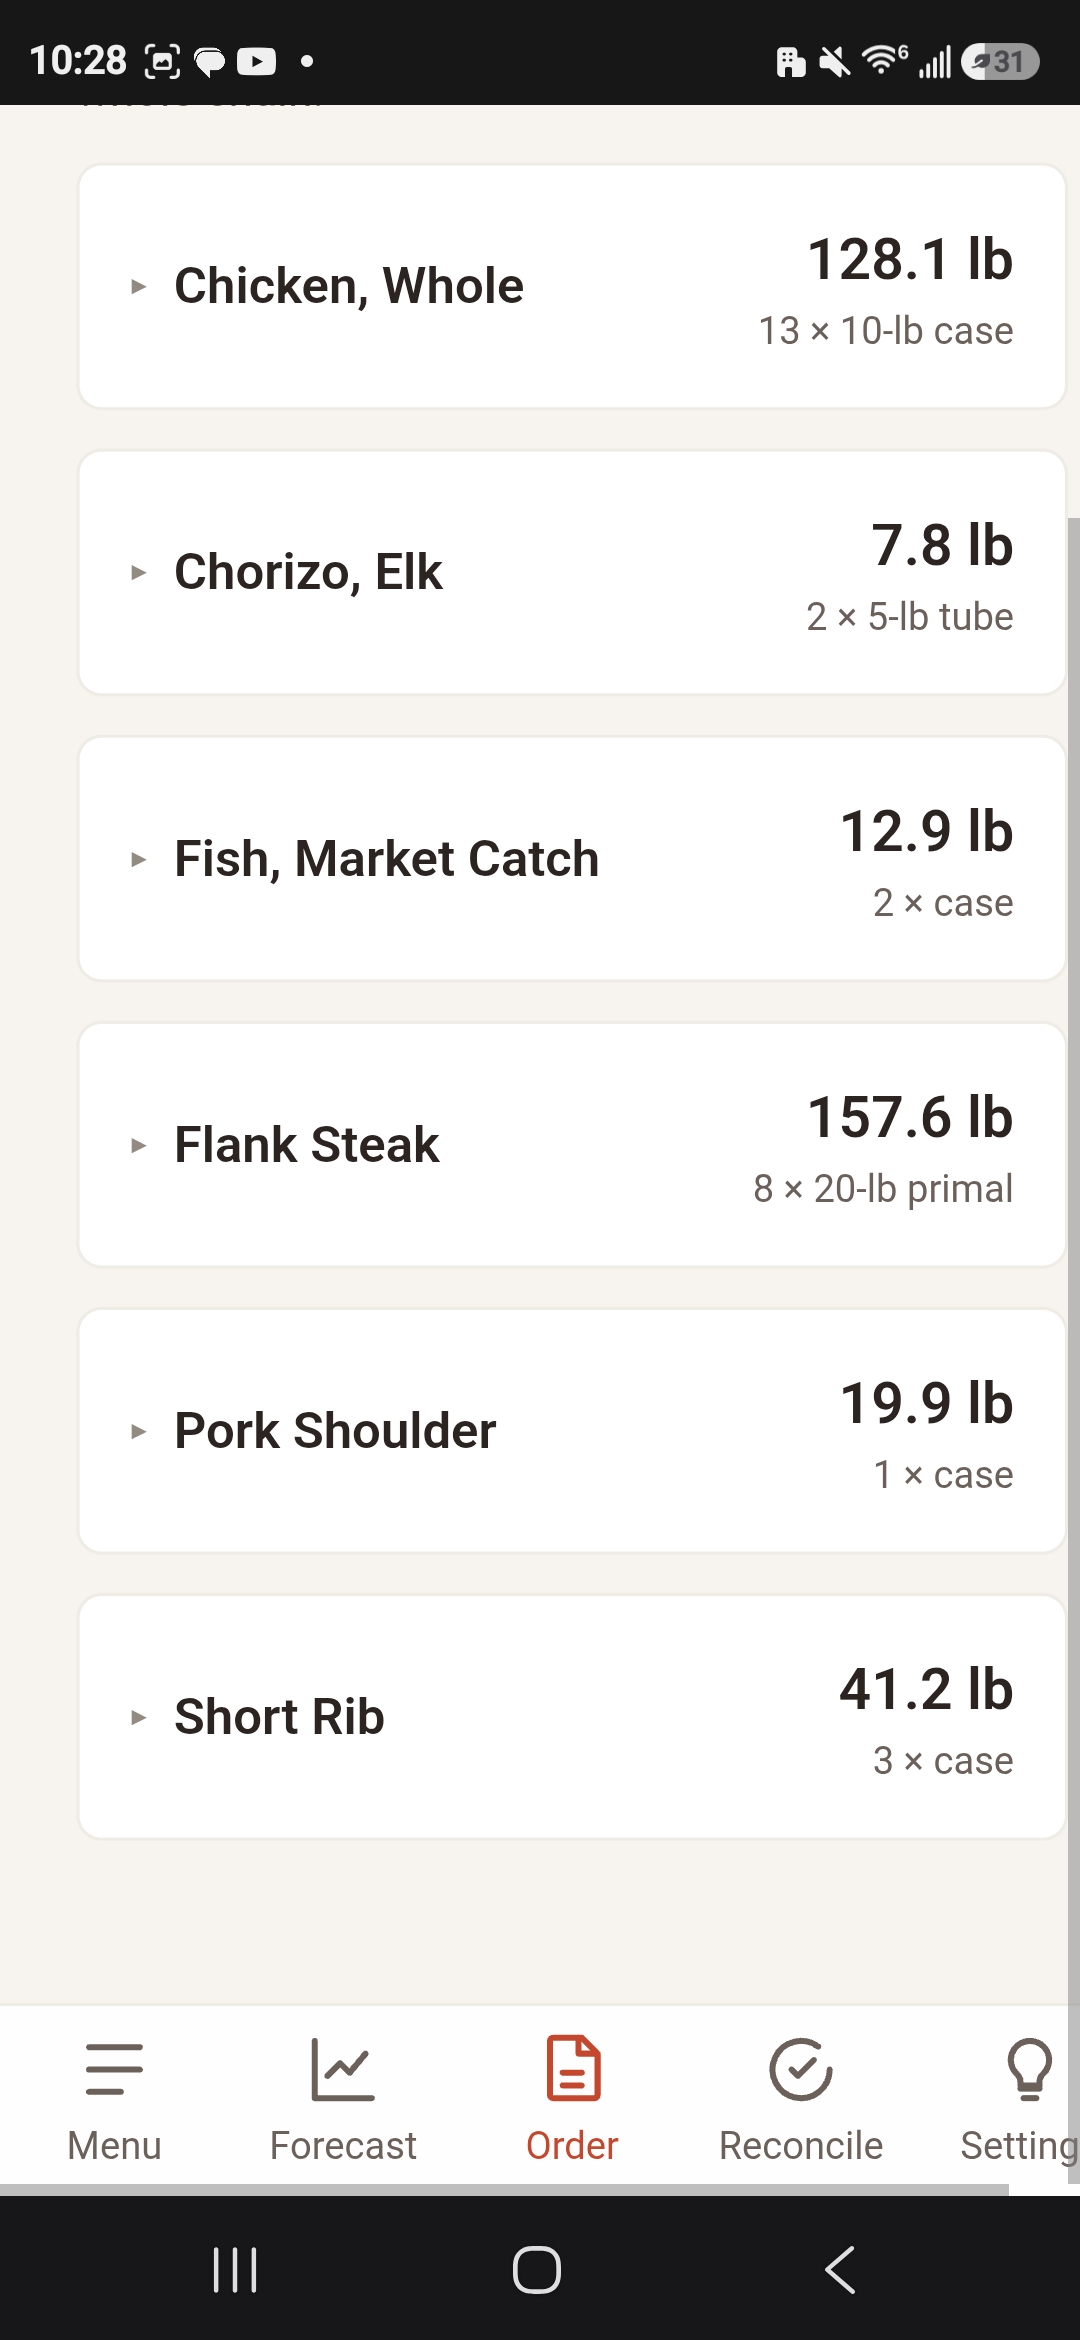The image size is (1080, 2340).
Task: Open the Menu hamburger icon
Action: 114,2069
